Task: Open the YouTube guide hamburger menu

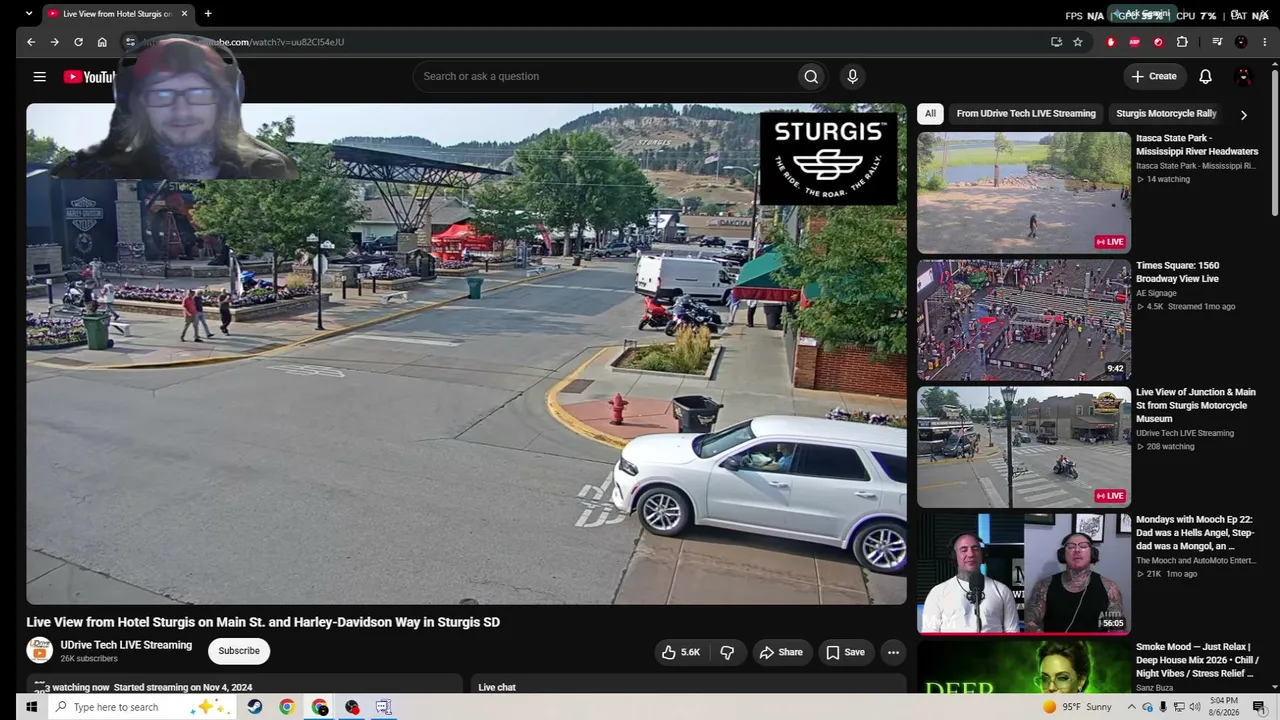Action: pos(40,77)
